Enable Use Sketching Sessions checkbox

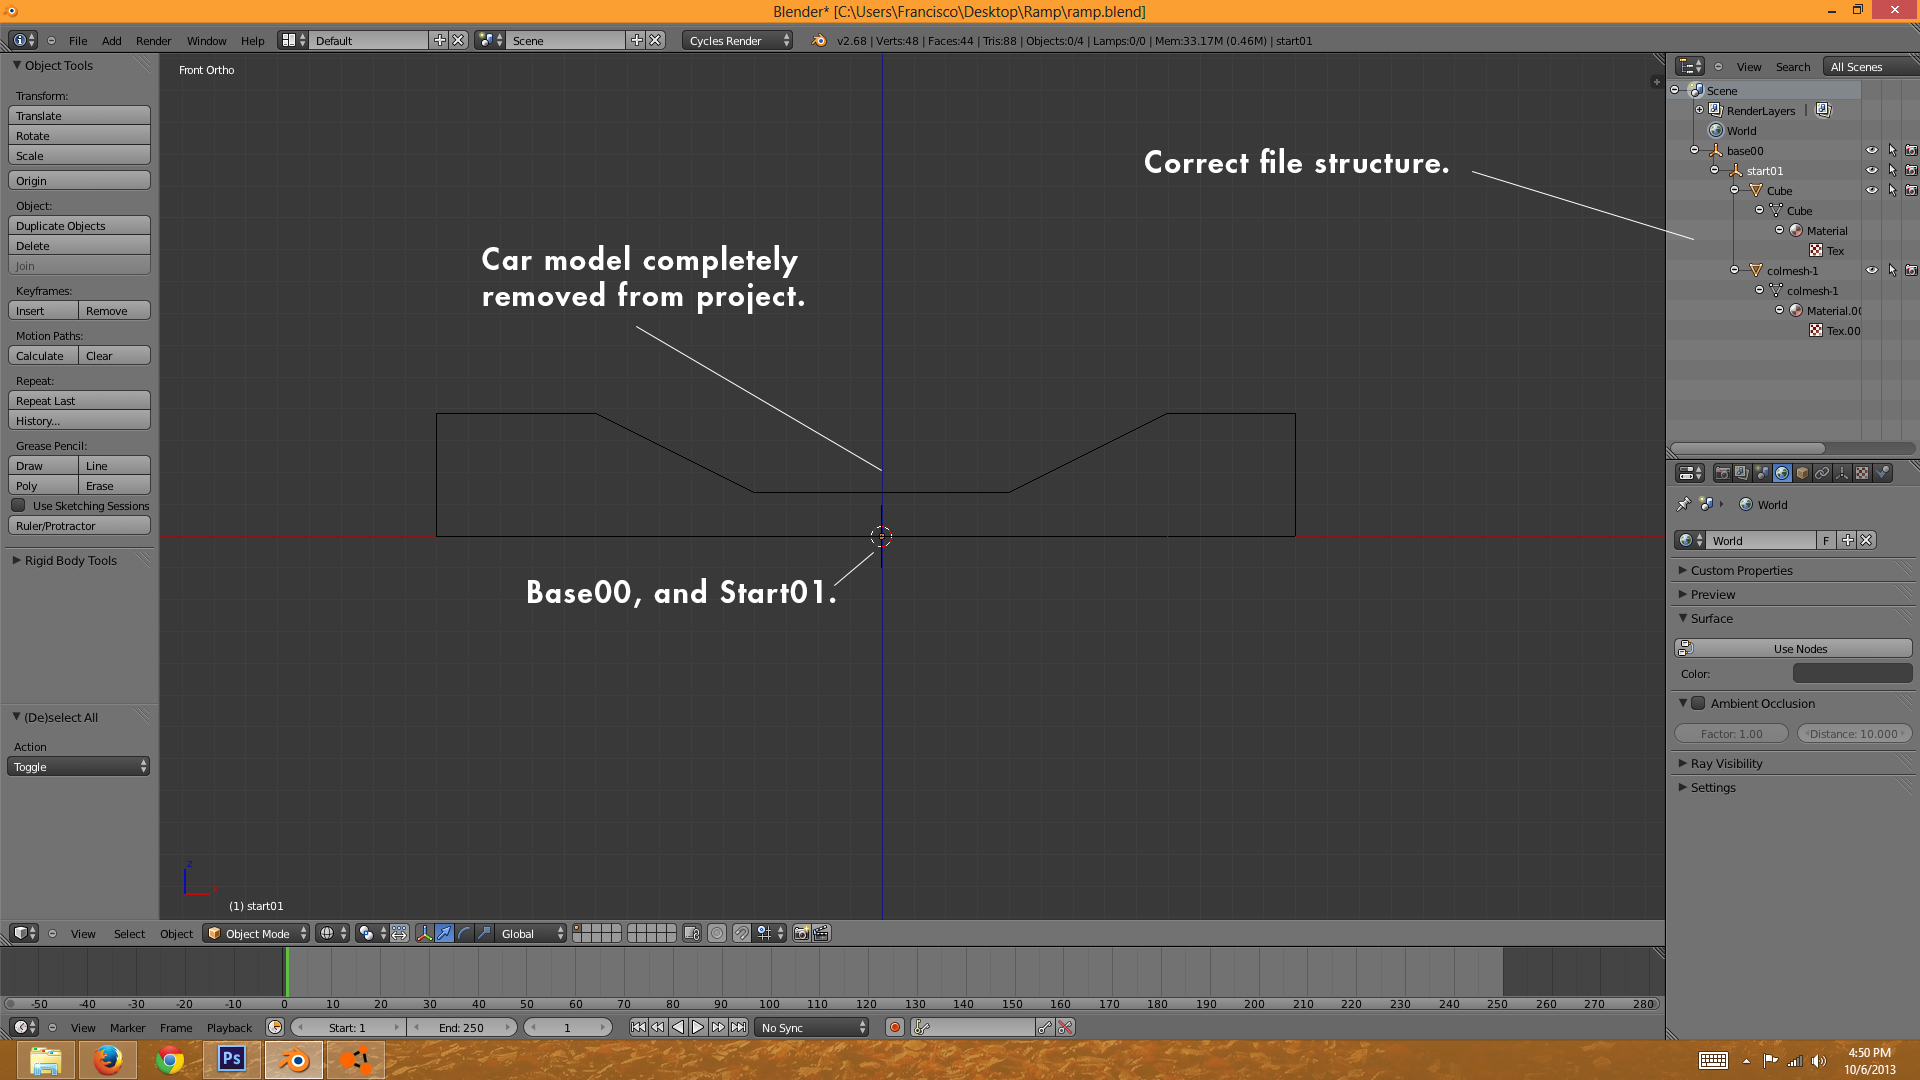tap(18, 505)
